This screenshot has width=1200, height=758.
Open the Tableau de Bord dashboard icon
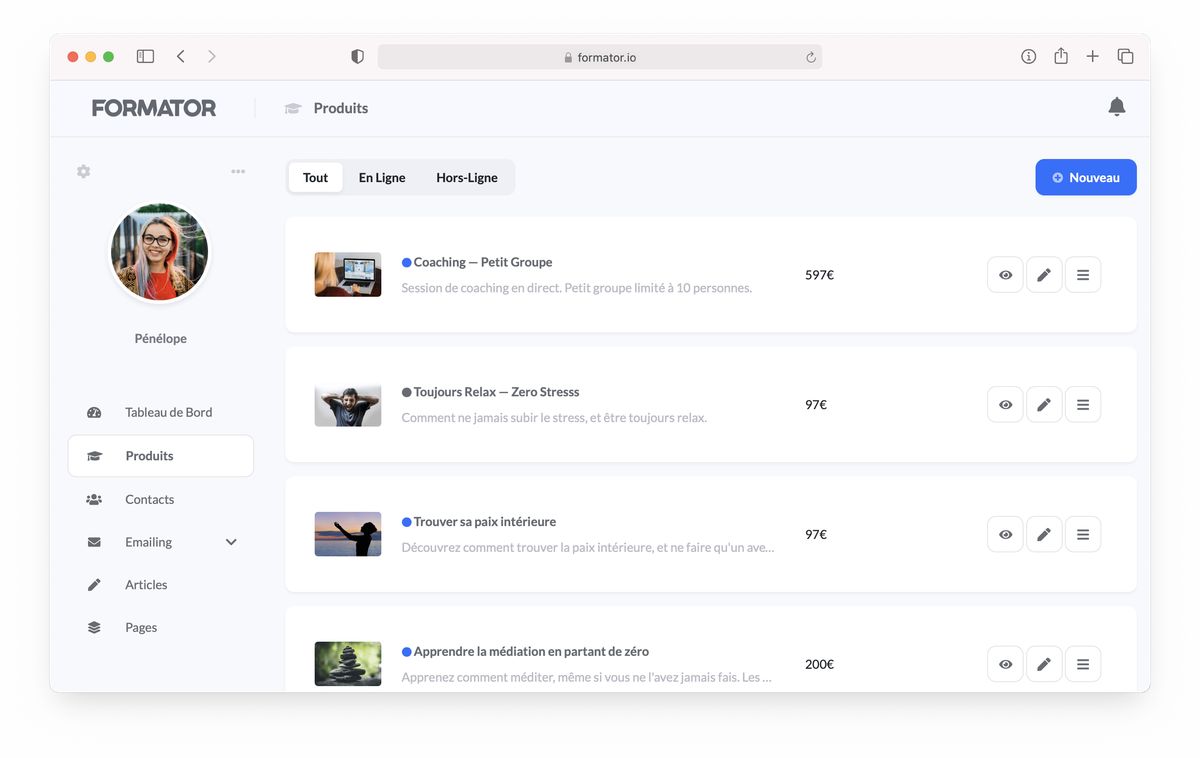(93, 412)
